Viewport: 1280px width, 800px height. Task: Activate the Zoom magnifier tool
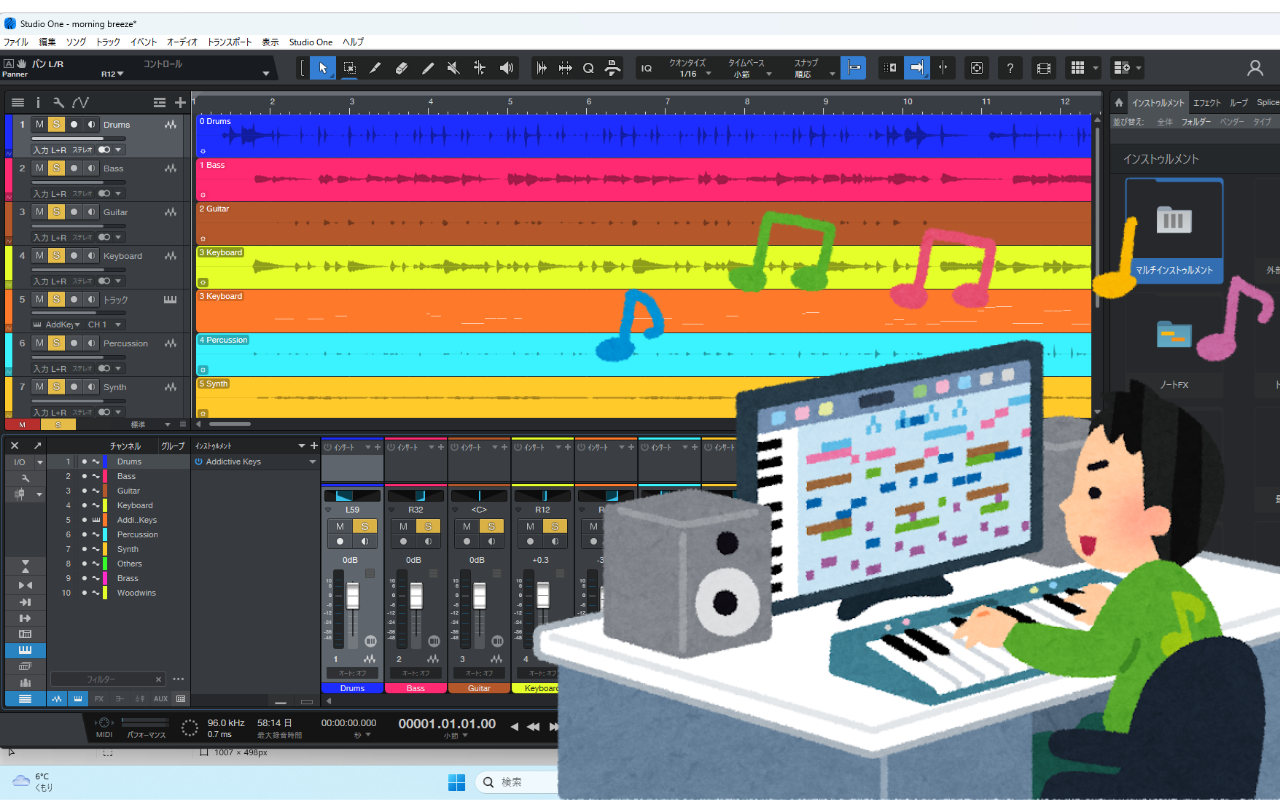coord(588,67)
